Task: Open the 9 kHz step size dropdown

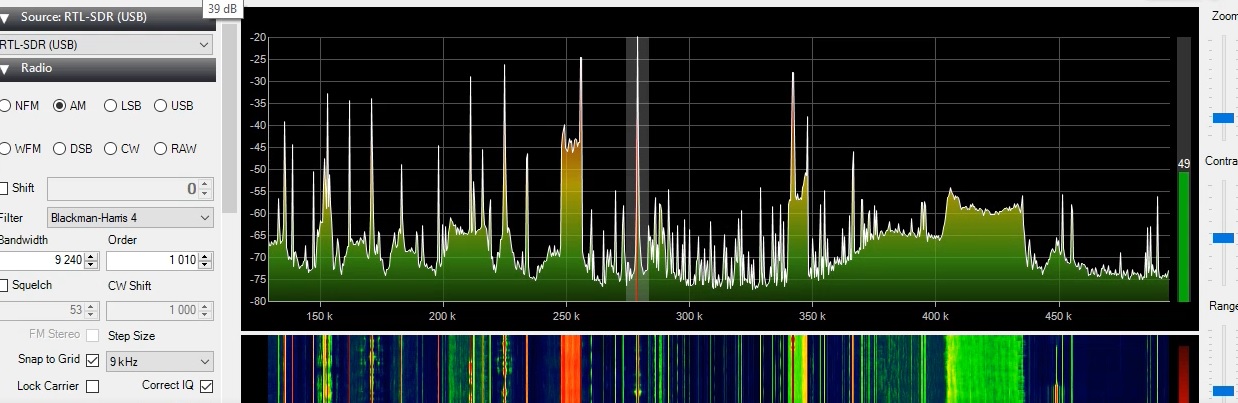Action: pyautogui.click(x=160, y=361)
